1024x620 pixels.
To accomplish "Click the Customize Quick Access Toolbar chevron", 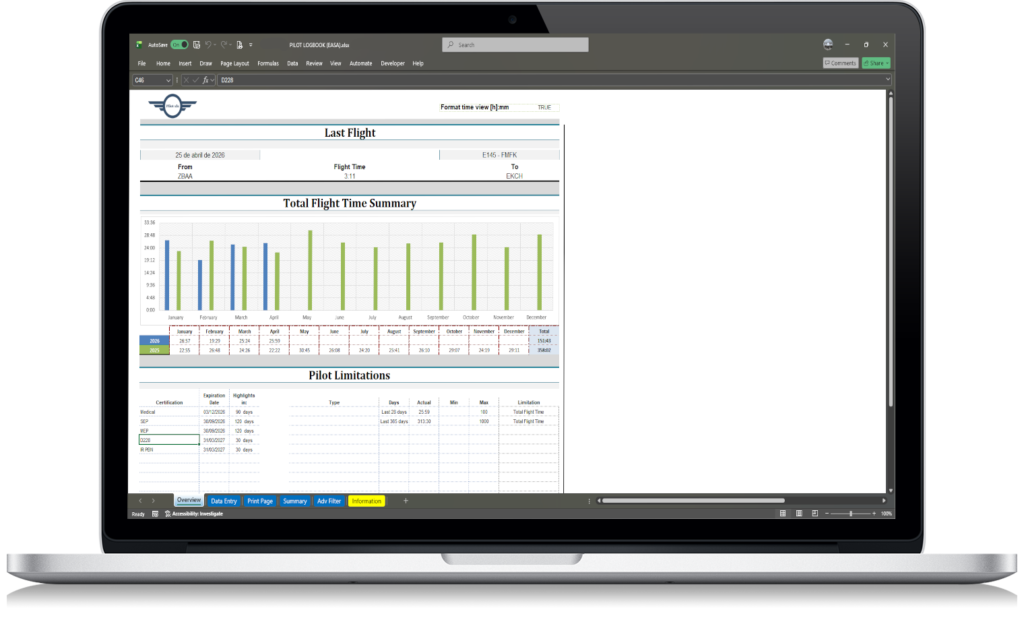I will click(x=250, y=44).
